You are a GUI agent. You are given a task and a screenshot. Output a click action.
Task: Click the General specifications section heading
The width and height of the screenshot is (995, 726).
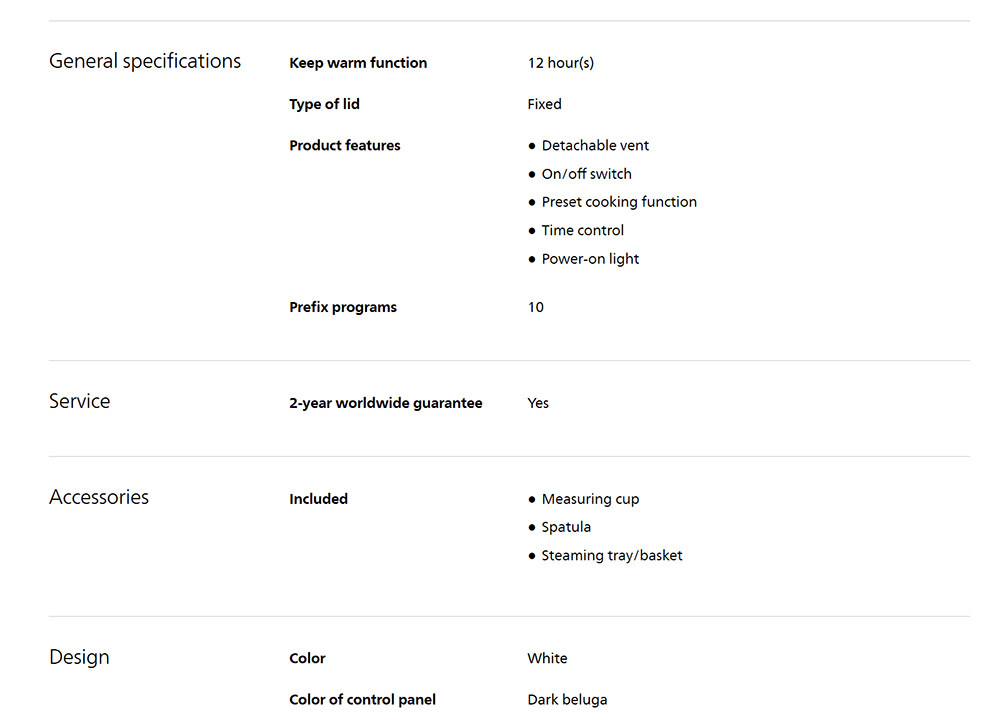click(145, 62)
